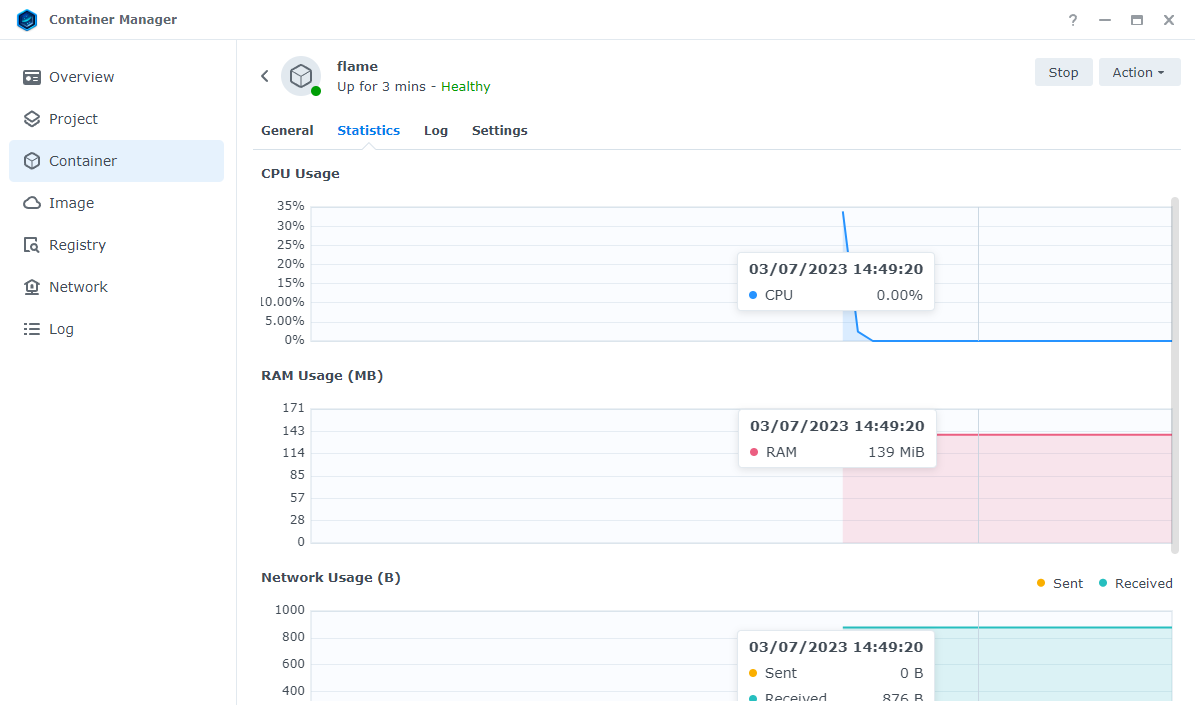Image resolution: width=1195 pixels, height=705 pixels.
Task: Click the Registry search icon
Action: [31, 245]
